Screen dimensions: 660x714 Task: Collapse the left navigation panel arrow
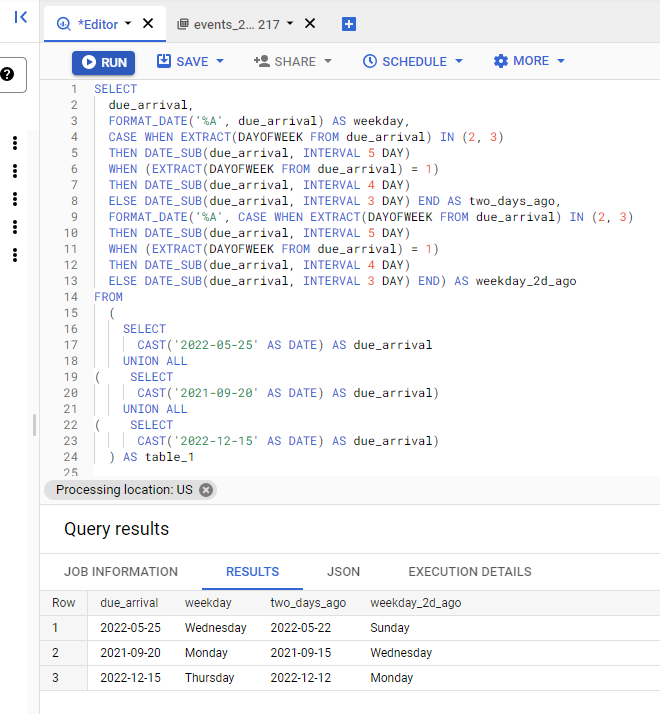pyautogui.click(x=20, y=17)
